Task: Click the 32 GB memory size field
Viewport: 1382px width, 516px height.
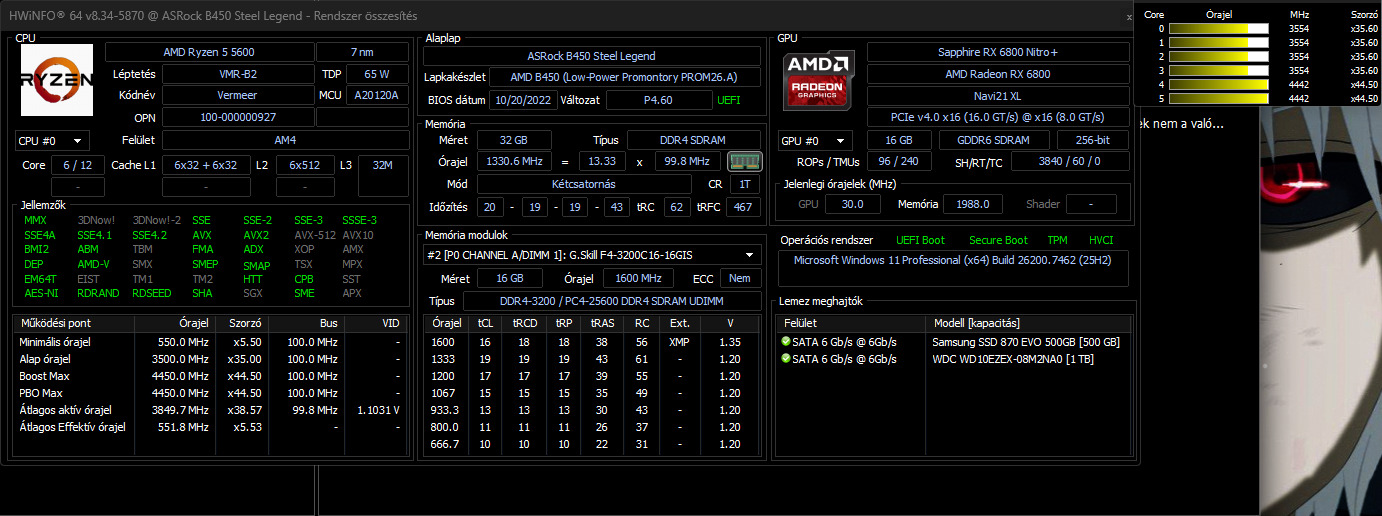Action: coord(514,139)
